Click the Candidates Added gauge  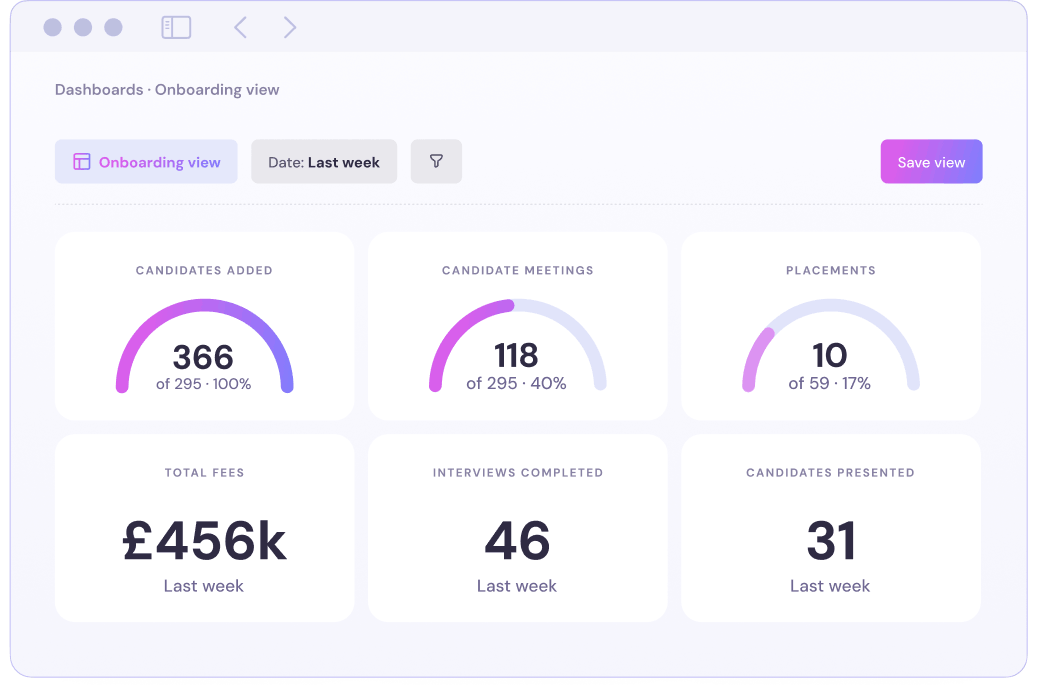click(x=205, y=346)
